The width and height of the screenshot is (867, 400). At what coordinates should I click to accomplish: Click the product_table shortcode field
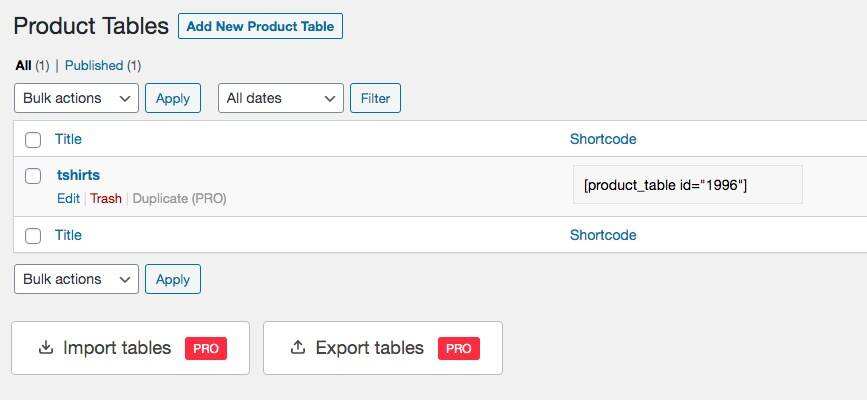[687, 184]
